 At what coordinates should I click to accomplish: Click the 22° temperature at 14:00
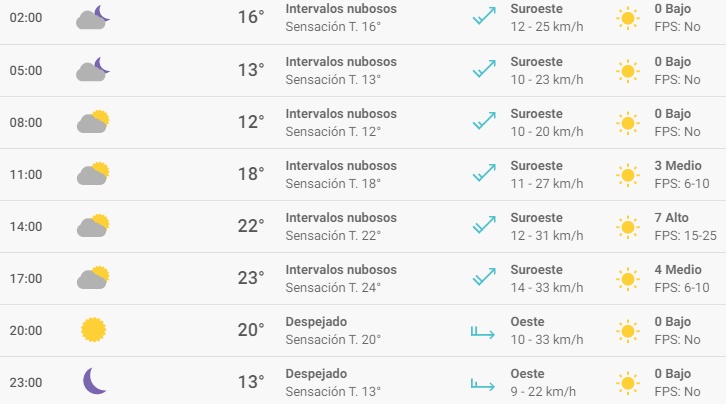click(x=251, y=226)
